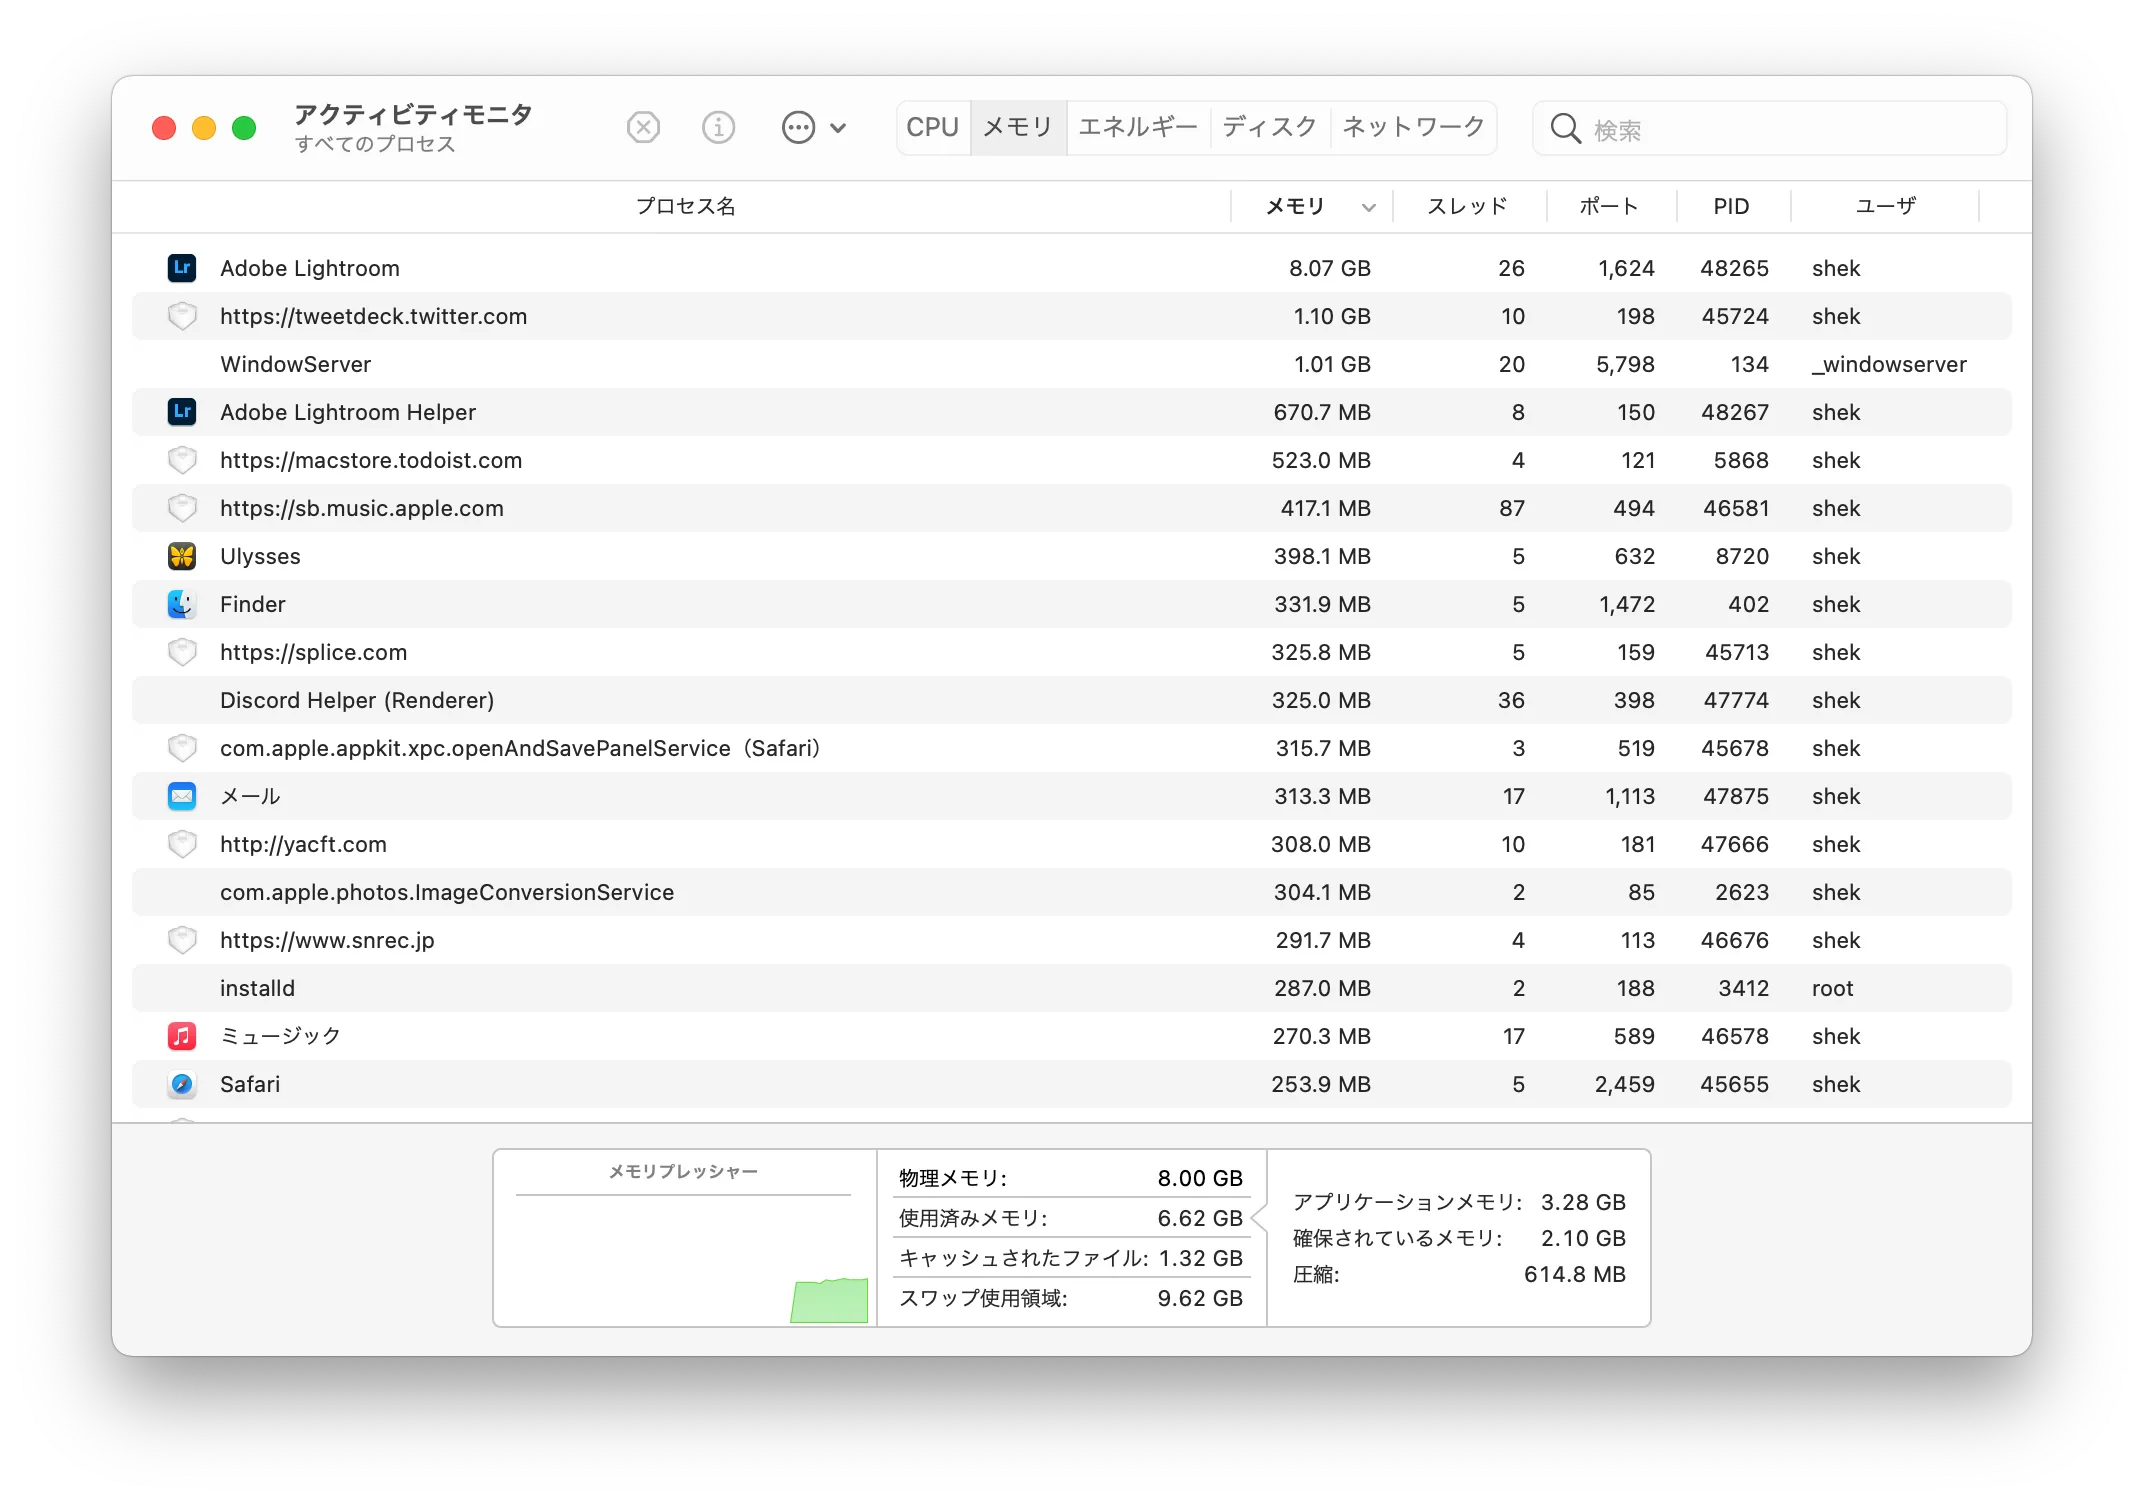Click the magnifier icon in the search field
This screenshot has width=2144, height=1504.
pyautogui.click(x=1566, y=128)
